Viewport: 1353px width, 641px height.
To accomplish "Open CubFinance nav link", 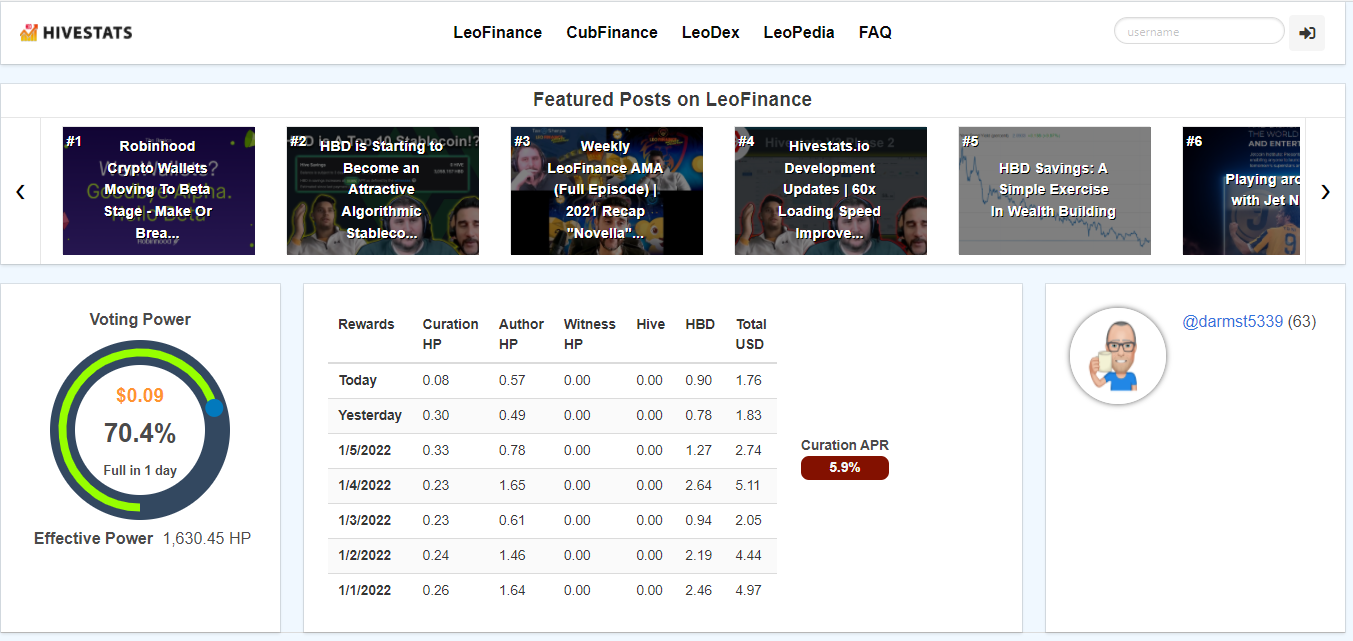I will (612, 32).
